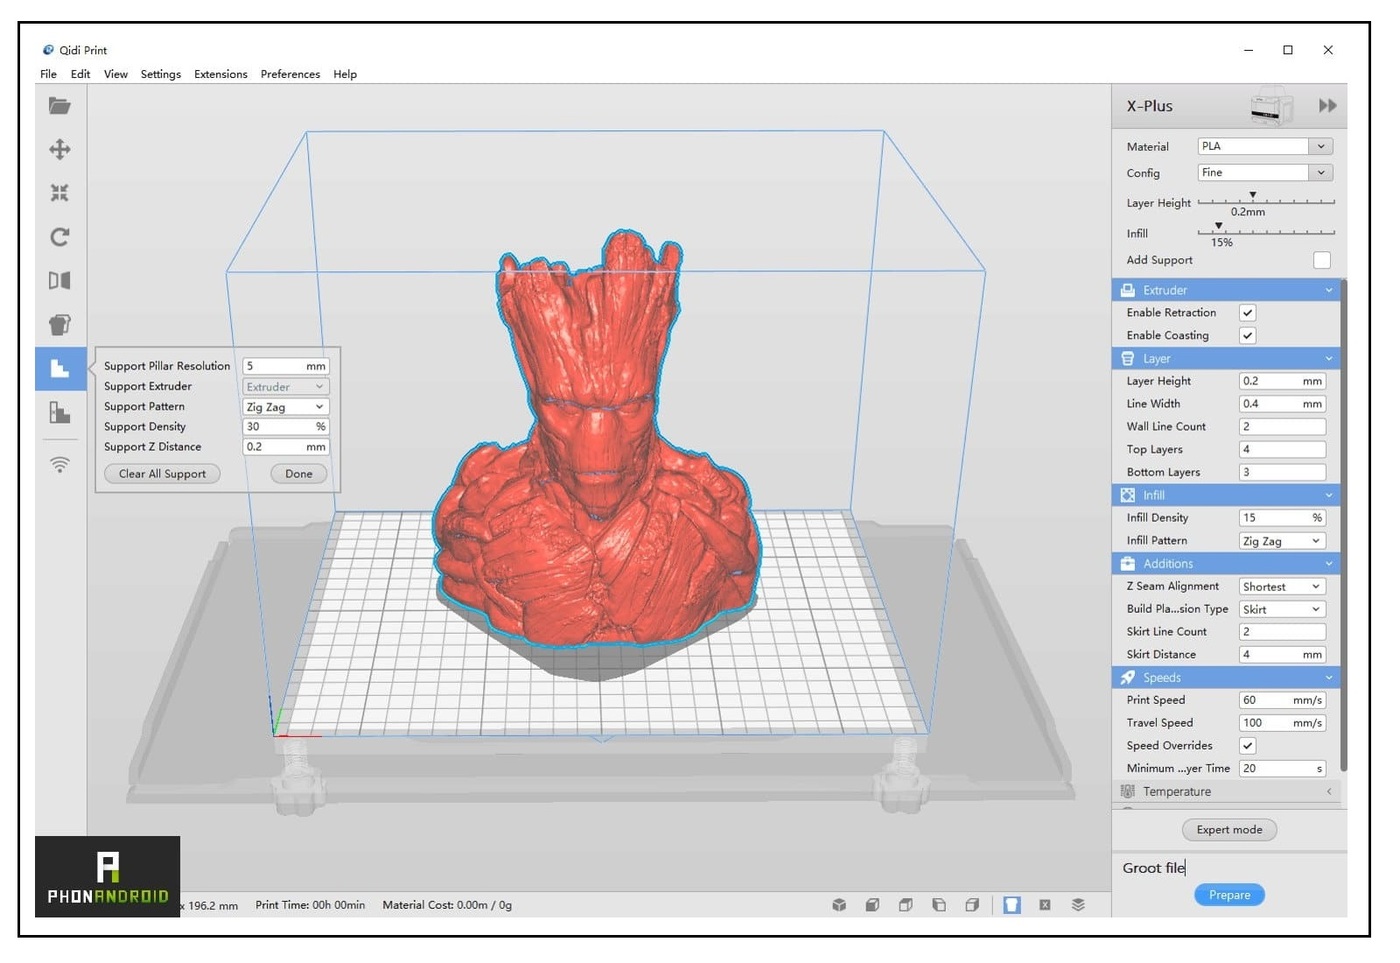
Task: Switch to top view cube icon
Action: tap(905, 905)
